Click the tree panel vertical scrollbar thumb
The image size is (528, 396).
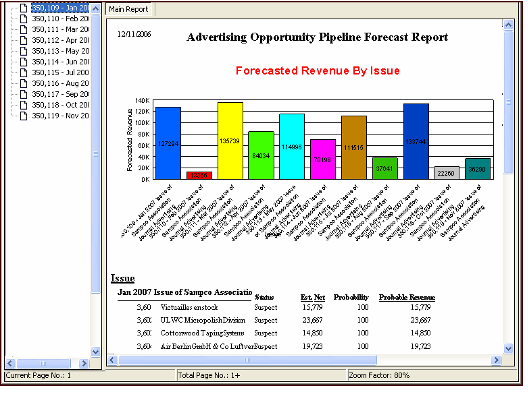click(x=96, y=154)
